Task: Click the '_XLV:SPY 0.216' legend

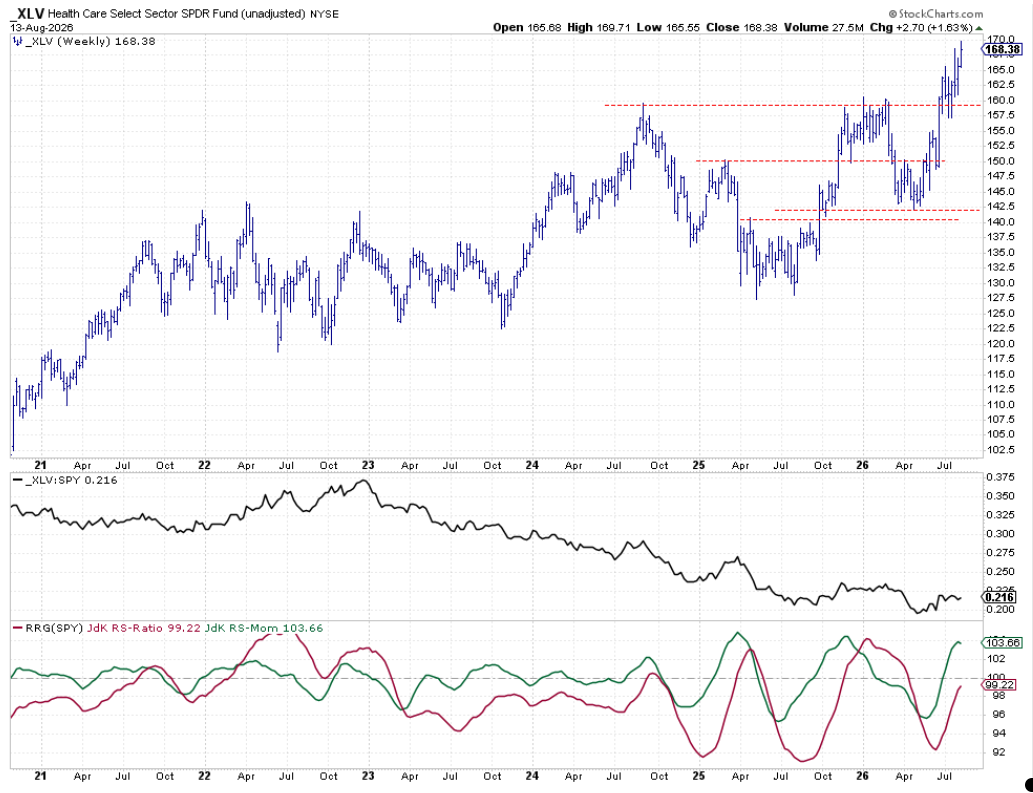Action: click(70, 480)
